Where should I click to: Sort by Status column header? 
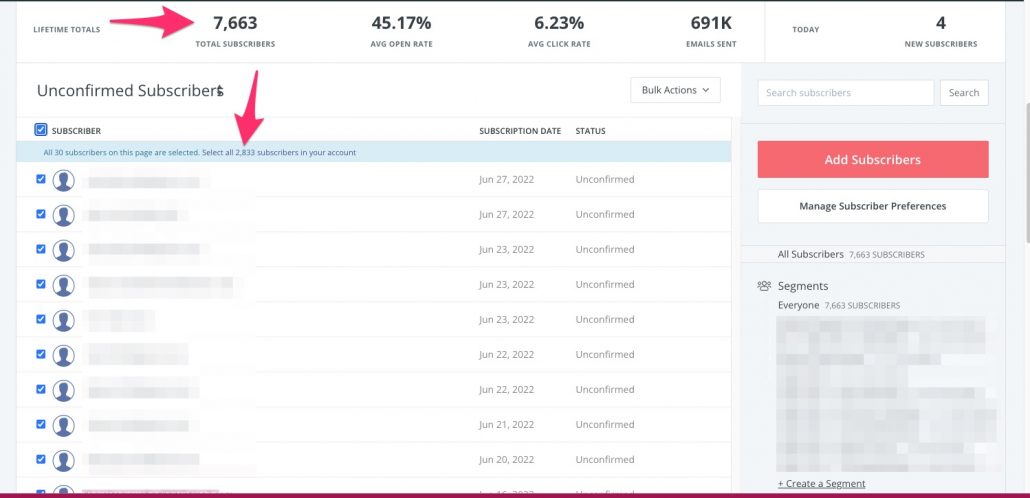click(x=590, y=131)
